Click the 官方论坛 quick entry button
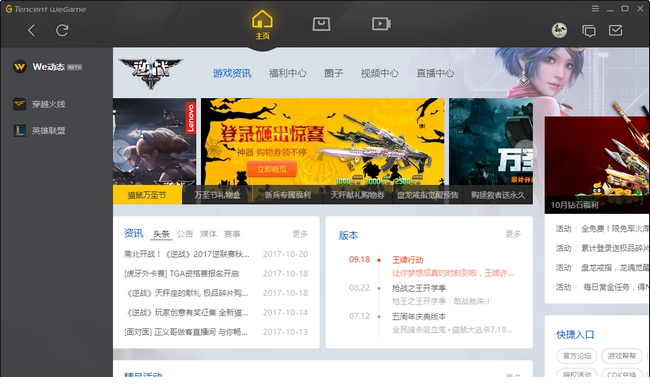The image size is (650, 392). (x=577, y=356)
